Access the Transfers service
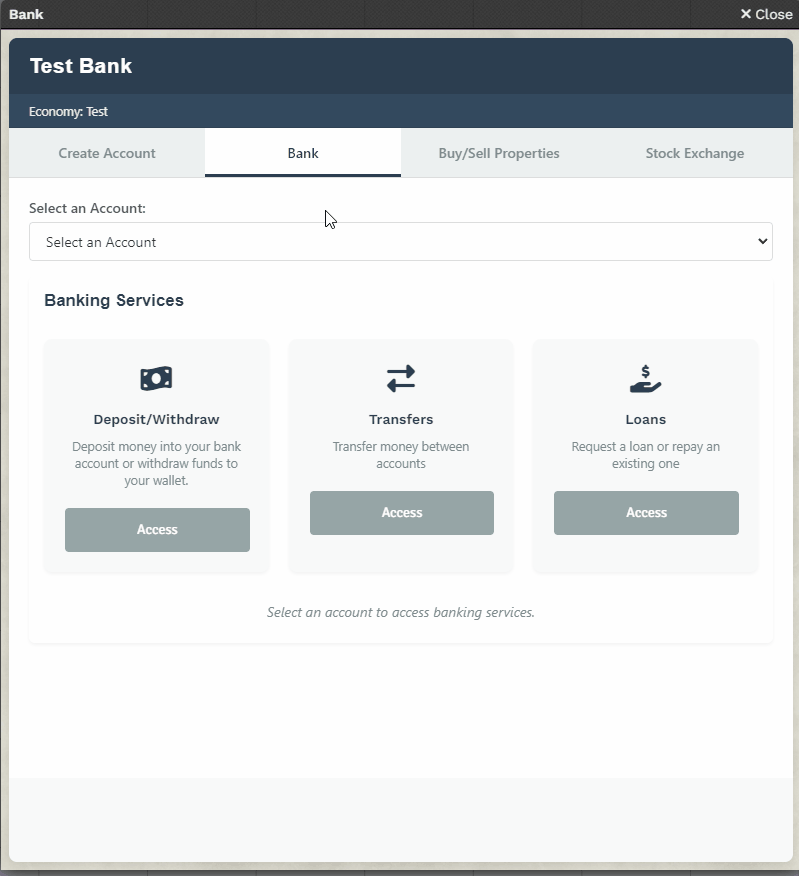The height and width of the screenshot is (876, 799). pyautogui.click(x=402, y=513)
